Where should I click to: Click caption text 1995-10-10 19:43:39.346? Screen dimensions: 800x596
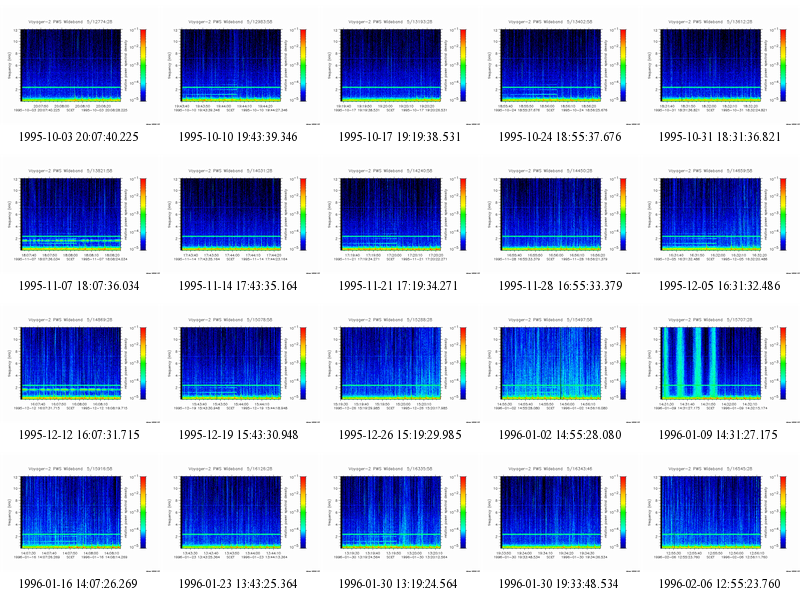tap(238, 137)
